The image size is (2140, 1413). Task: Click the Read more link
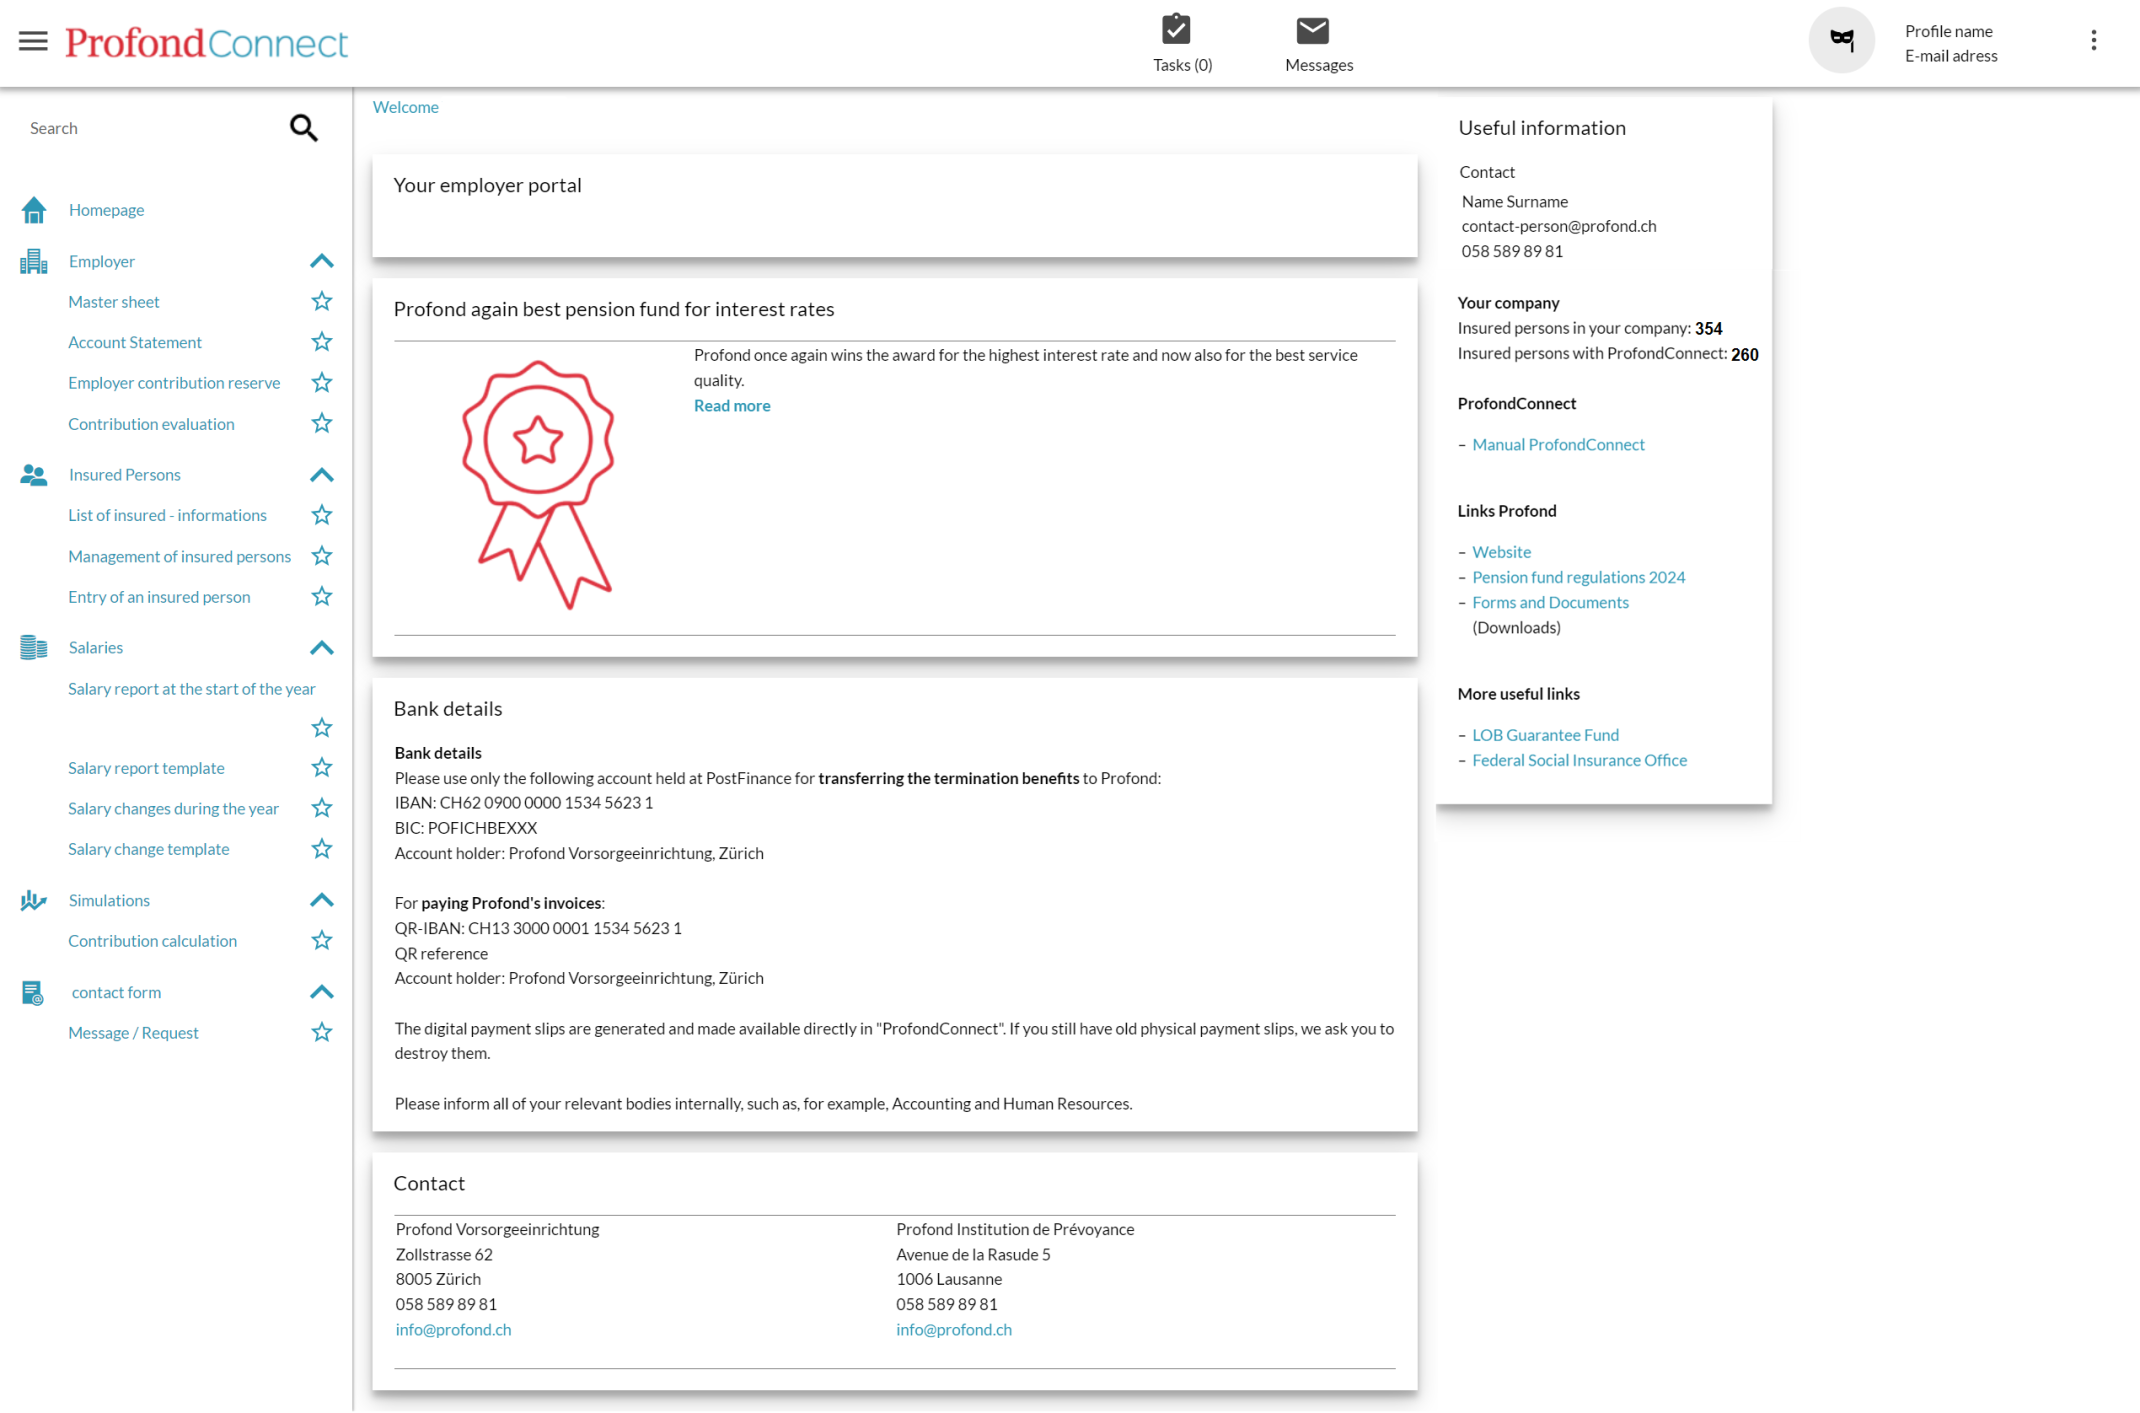point(732,406)
